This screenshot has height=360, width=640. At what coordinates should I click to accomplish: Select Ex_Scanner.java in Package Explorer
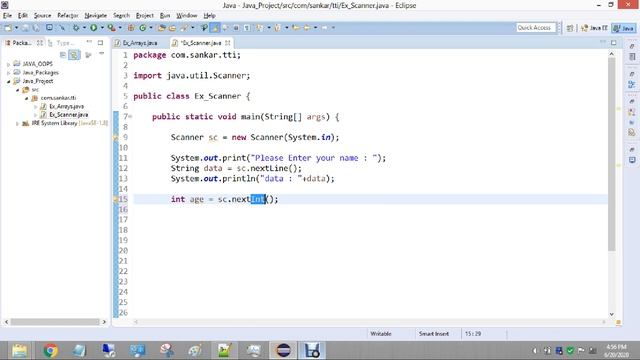pyautogui.click(x=64, y=115)
